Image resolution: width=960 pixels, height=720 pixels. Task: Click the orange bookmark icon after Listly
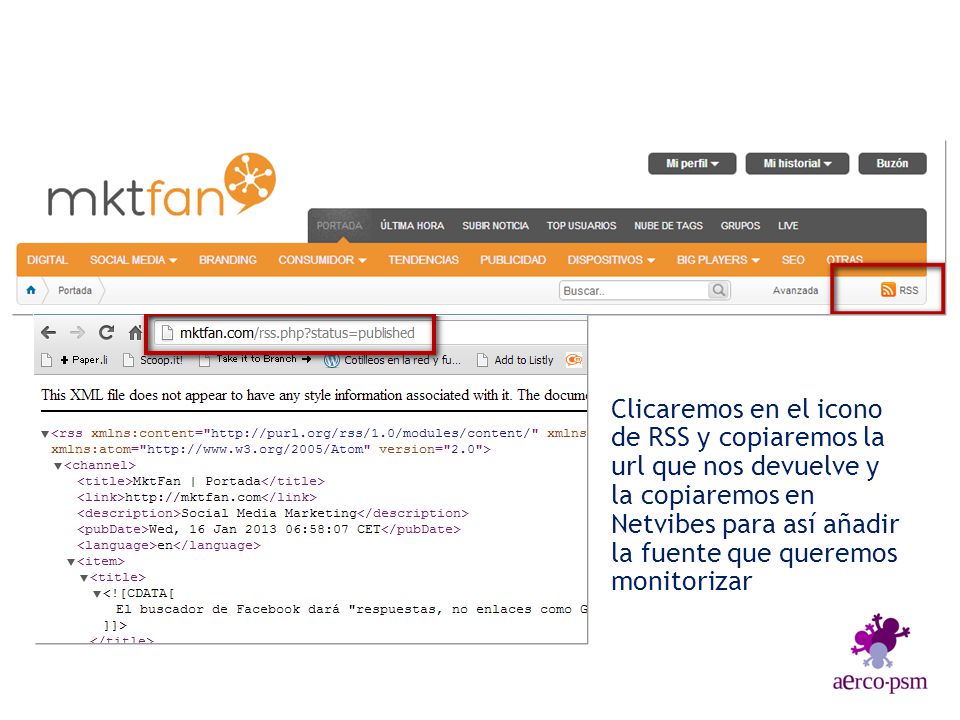(x=574, y=360)
